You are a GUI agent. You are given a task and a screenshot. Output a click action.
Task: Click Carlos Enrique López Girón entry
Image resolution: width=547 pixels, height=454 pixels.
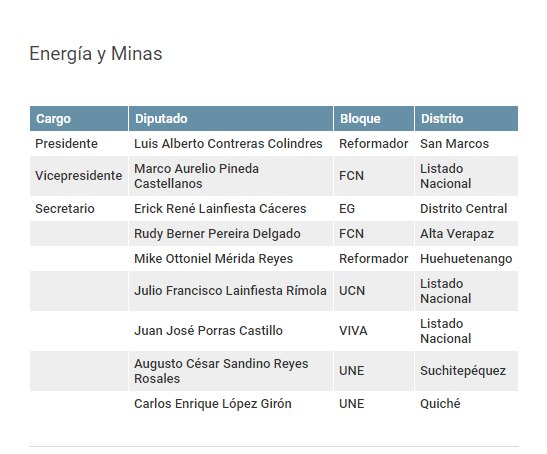(213, 404)
